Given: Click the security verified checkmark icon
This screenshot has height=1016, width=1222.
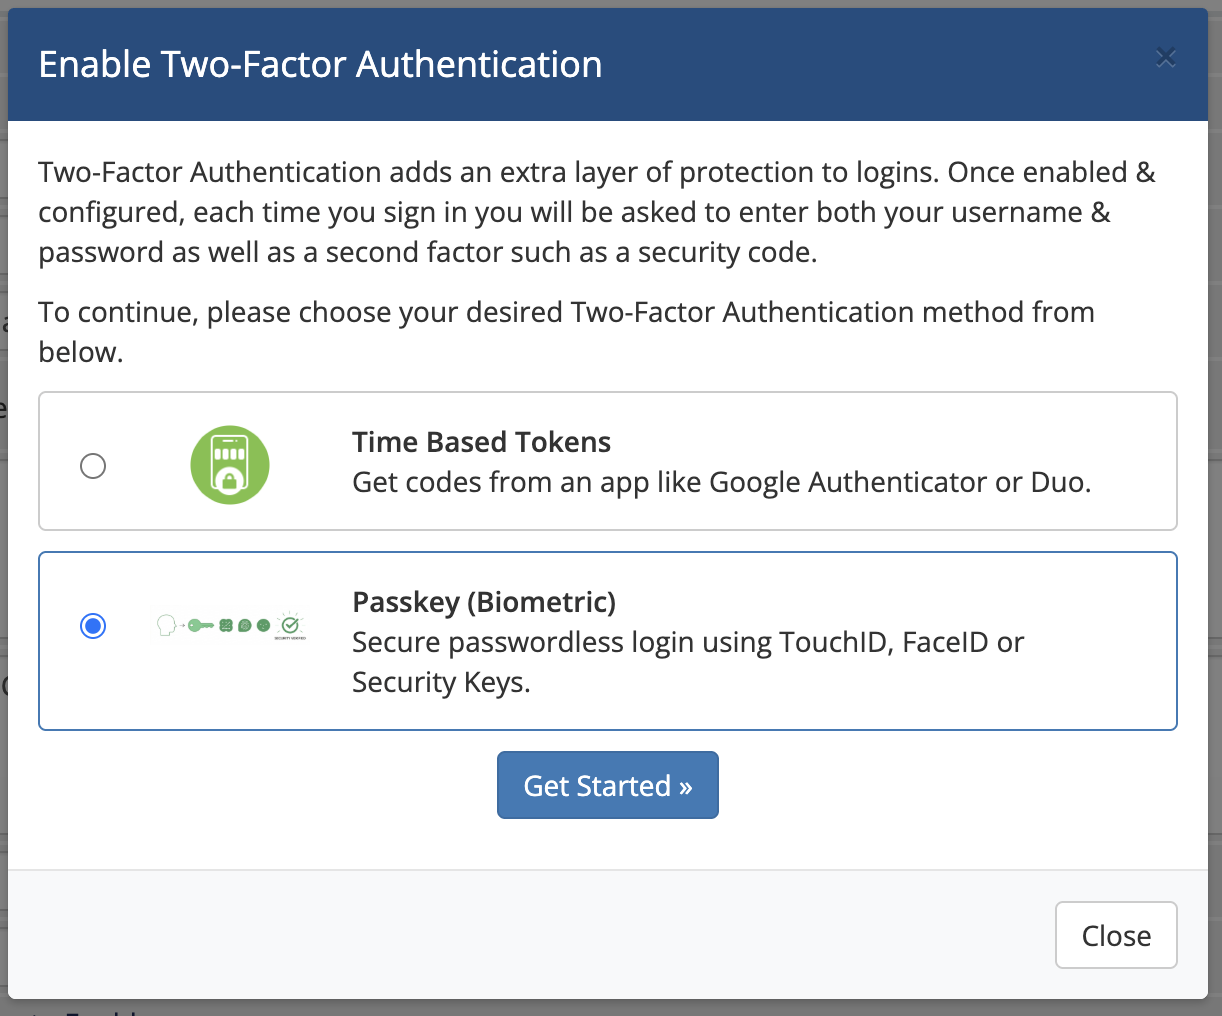Looking at the screenshot, I should [x=290, y=624].
